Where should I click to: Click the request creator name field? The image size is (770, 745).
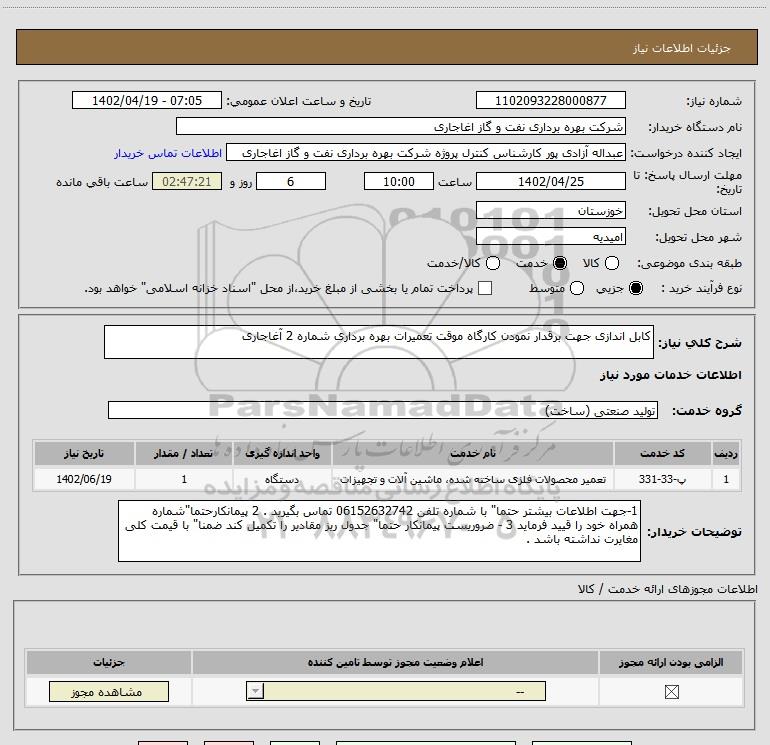[426, 153]
